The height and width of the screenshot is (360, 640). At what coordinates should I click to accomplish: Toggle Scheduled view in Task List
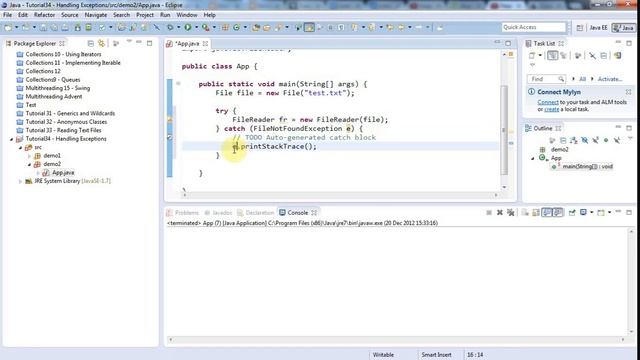564,56
